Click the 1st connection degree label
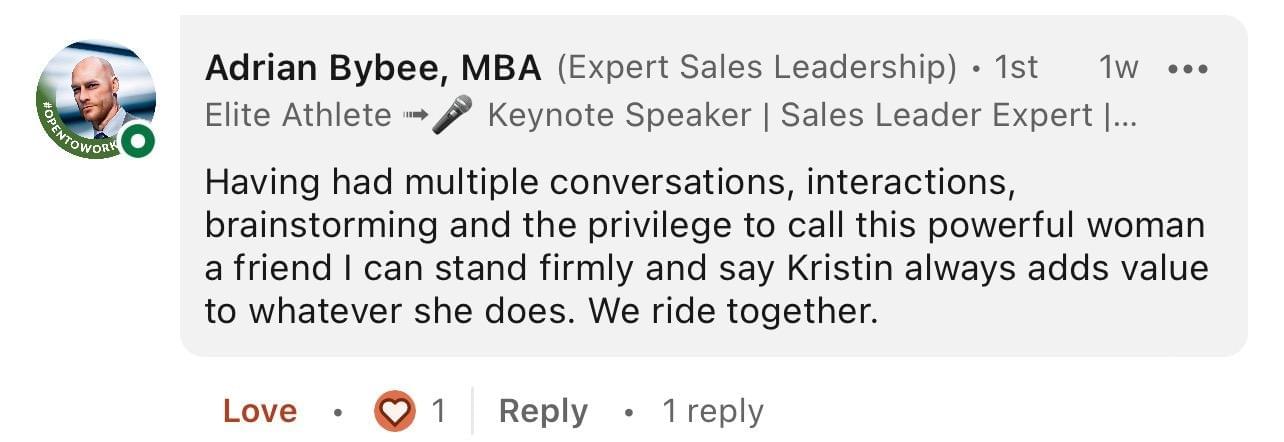The width and height of the screenshot is (1284, 442). (x=1016, y=69)
